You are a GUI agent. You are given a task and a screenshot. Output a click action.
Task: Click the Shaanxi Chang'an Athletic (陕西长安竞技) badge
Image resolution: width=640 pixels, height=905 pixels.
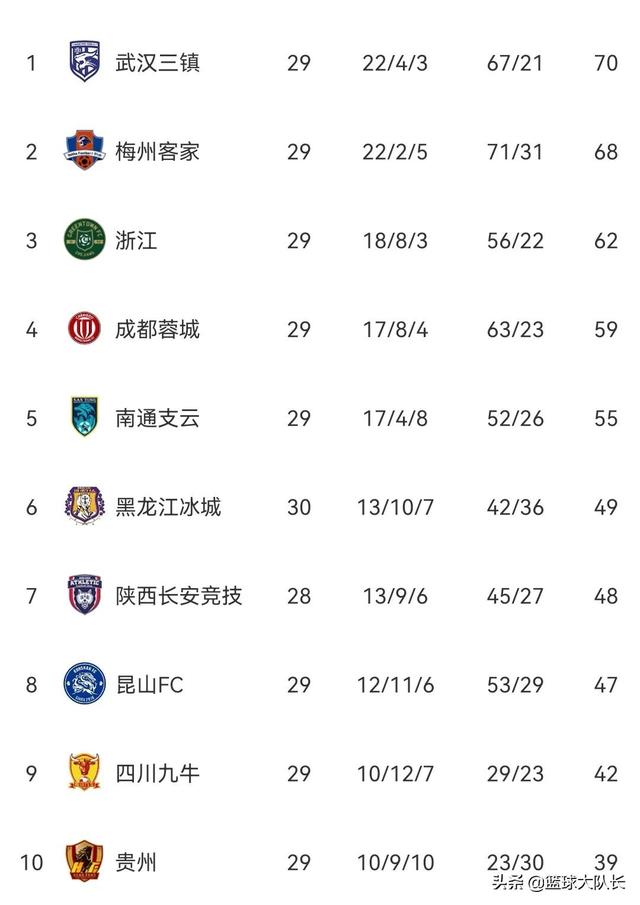point(84,594)
